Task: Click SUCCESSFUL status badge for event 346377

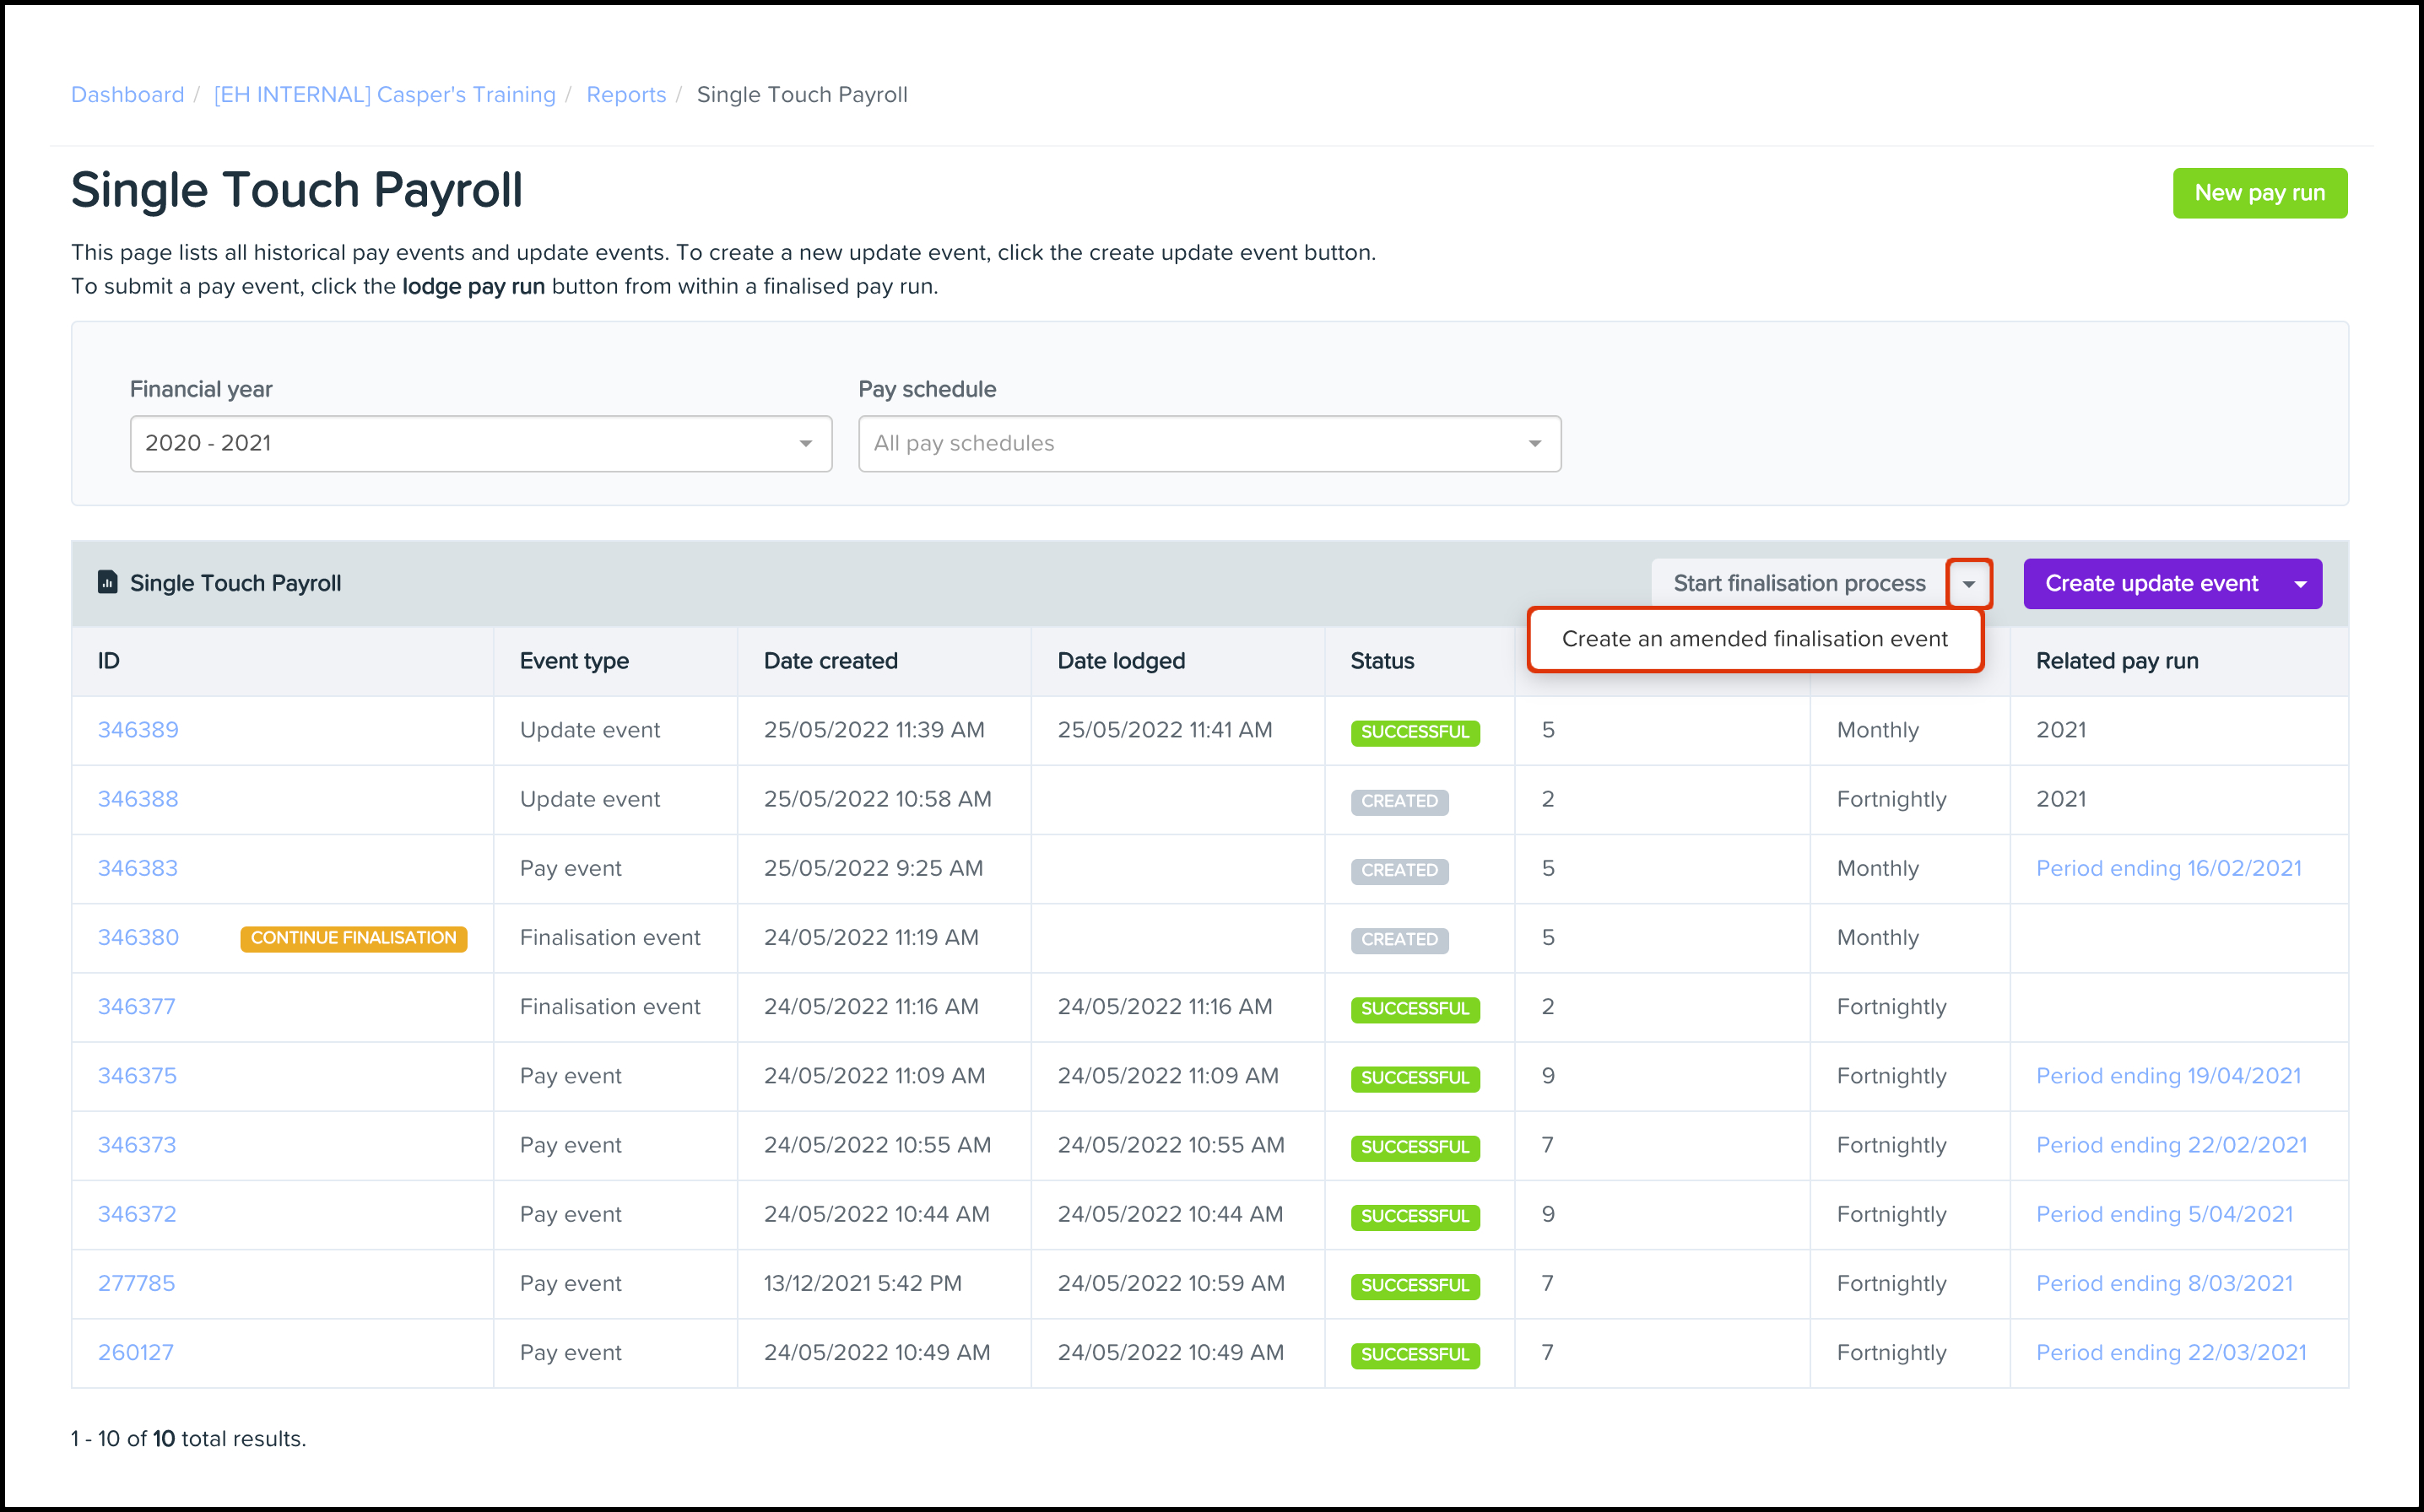Action: point(1414,1008)
